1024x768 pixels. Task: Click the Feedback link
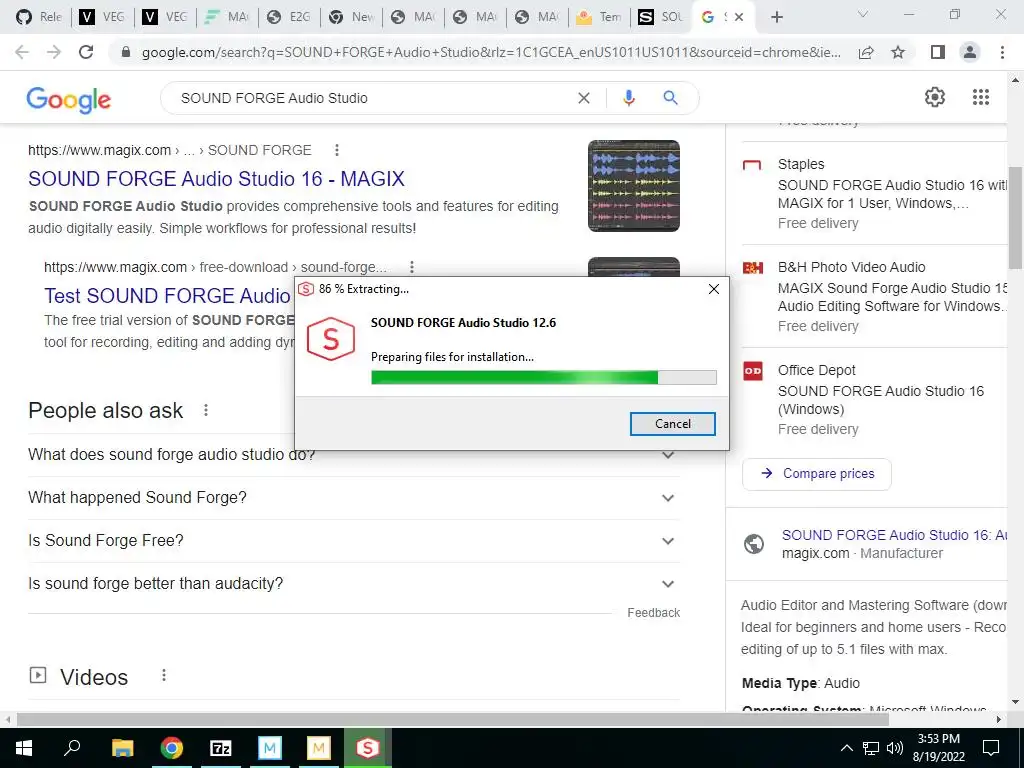(654, 613)
